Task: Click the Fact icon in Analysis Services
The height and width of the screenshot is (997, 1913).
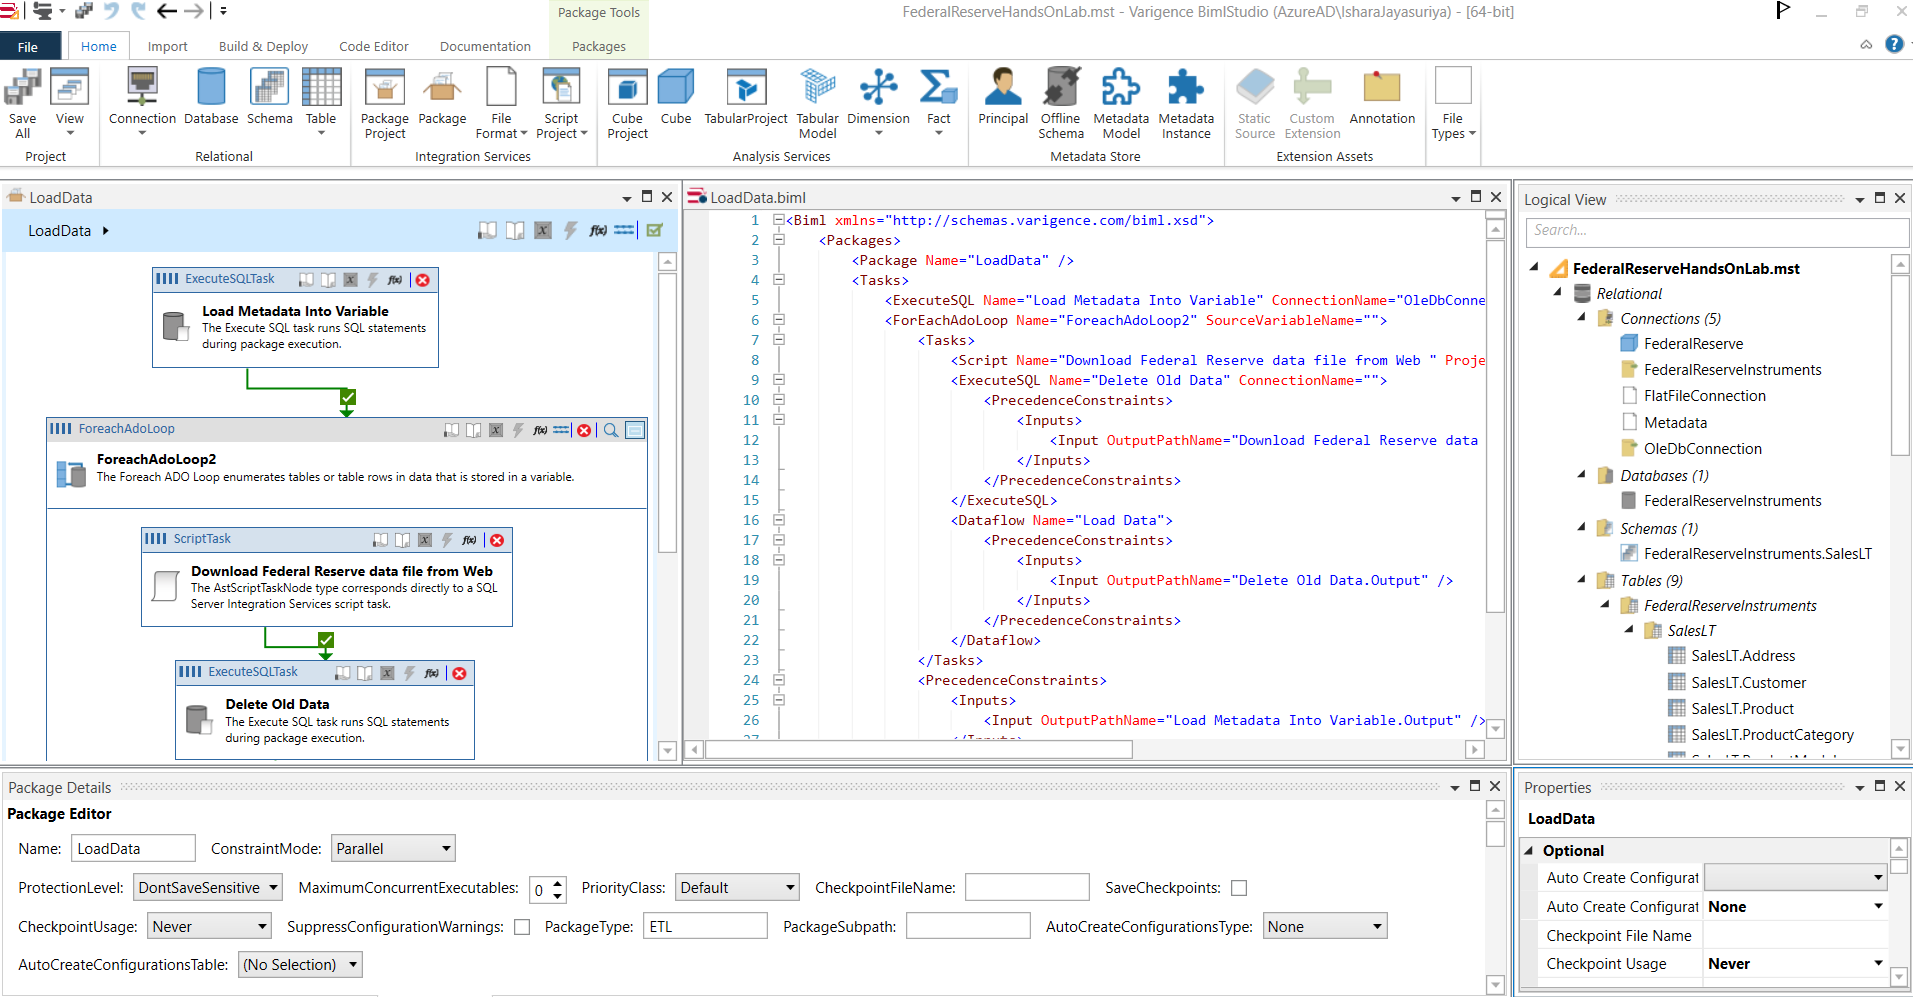Action: pos(937,100)
